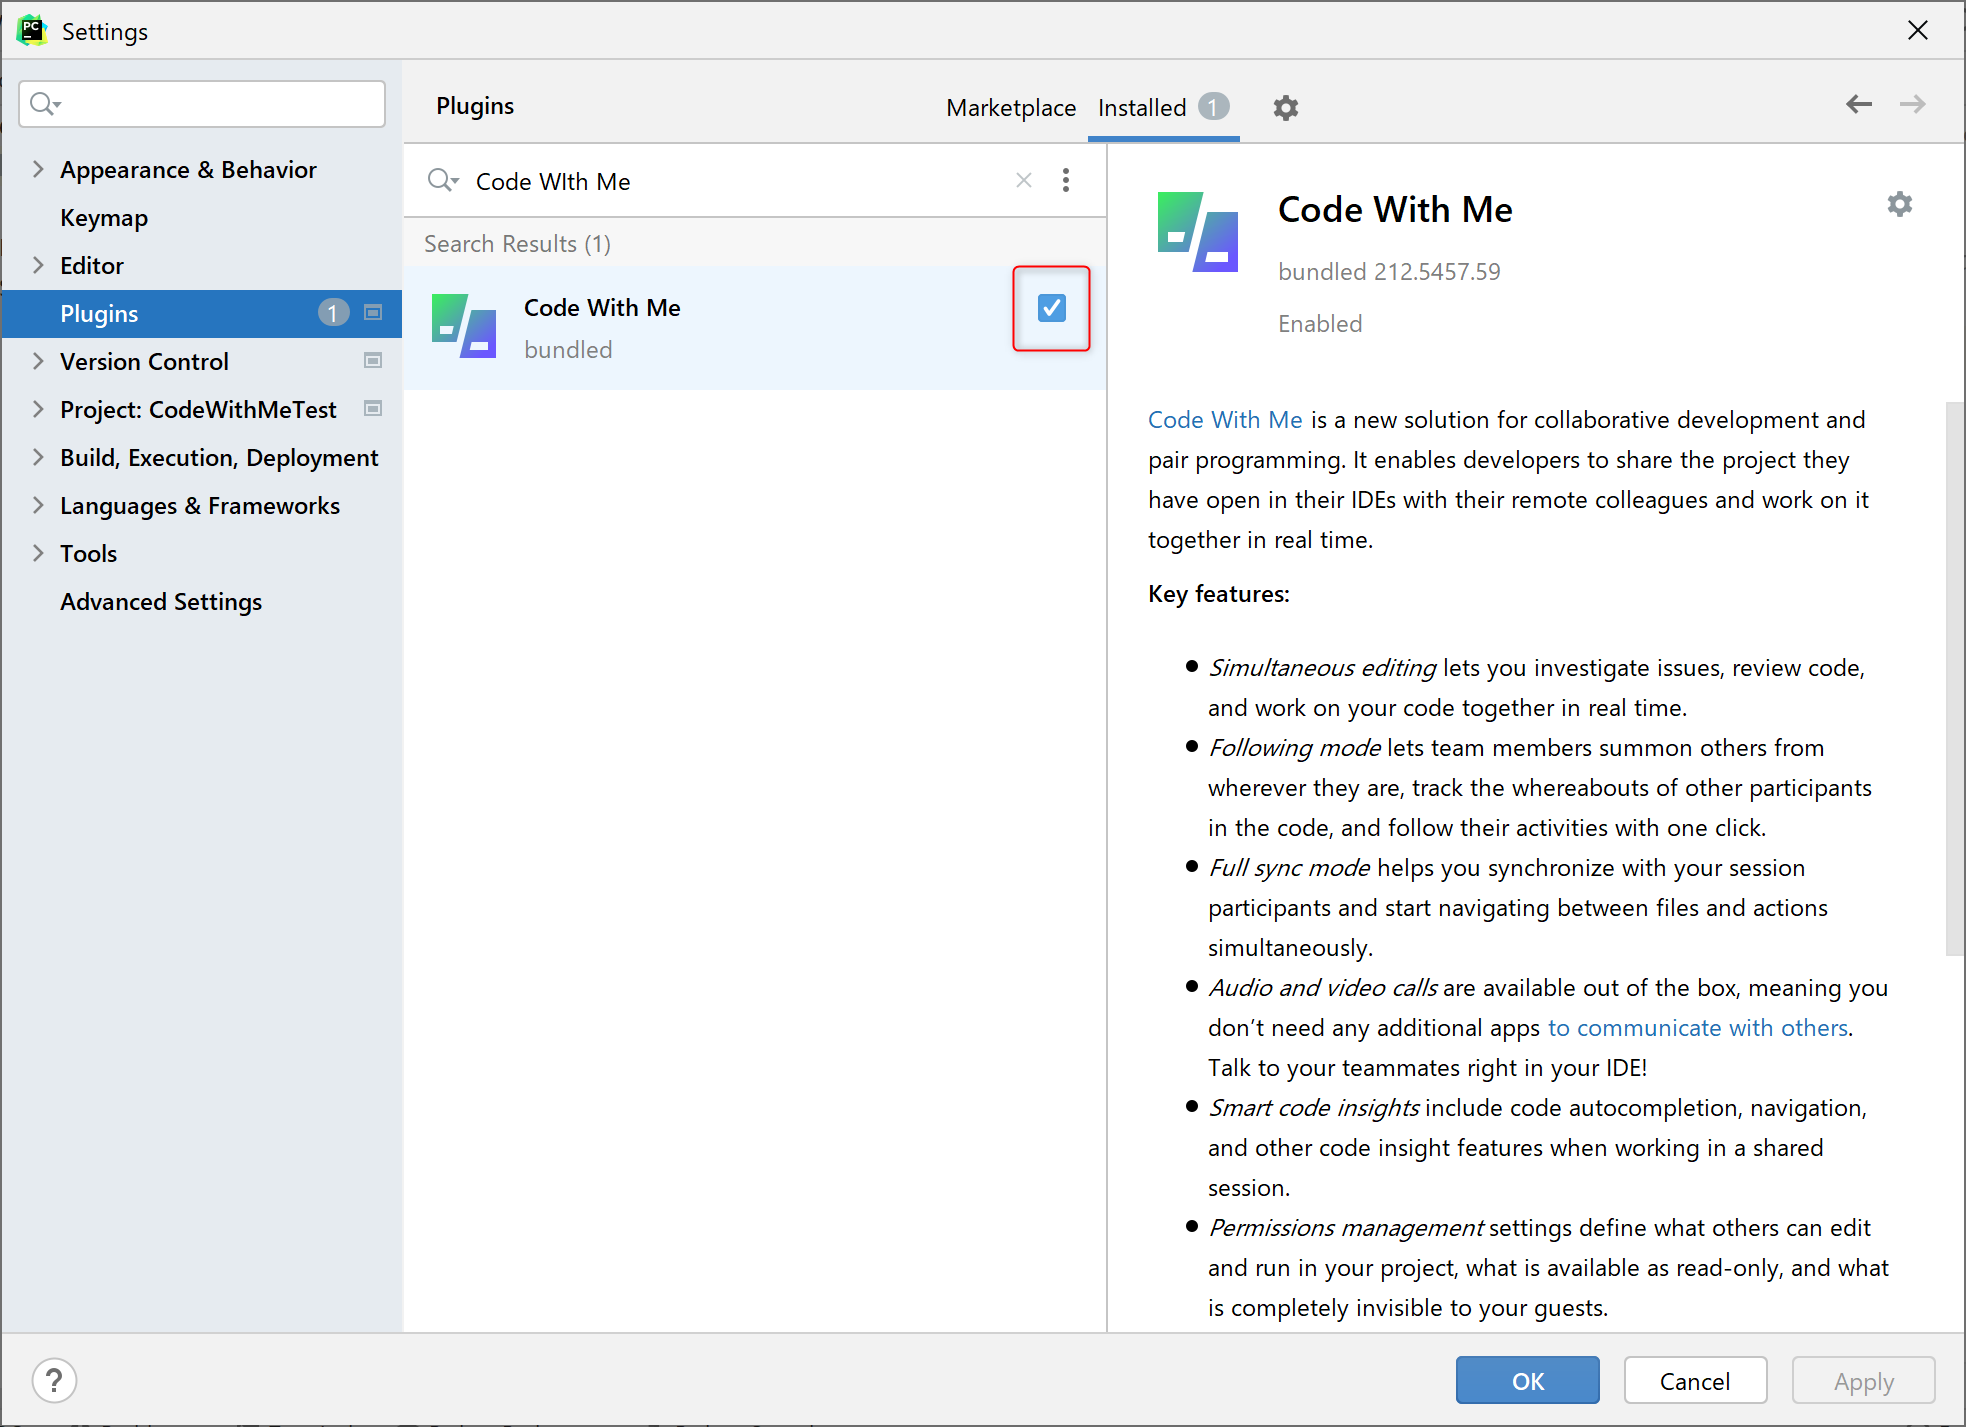Click the 'Simultaneous editing' feature text
This screenshot has width=1966, height=1427.
point(1322,668)
